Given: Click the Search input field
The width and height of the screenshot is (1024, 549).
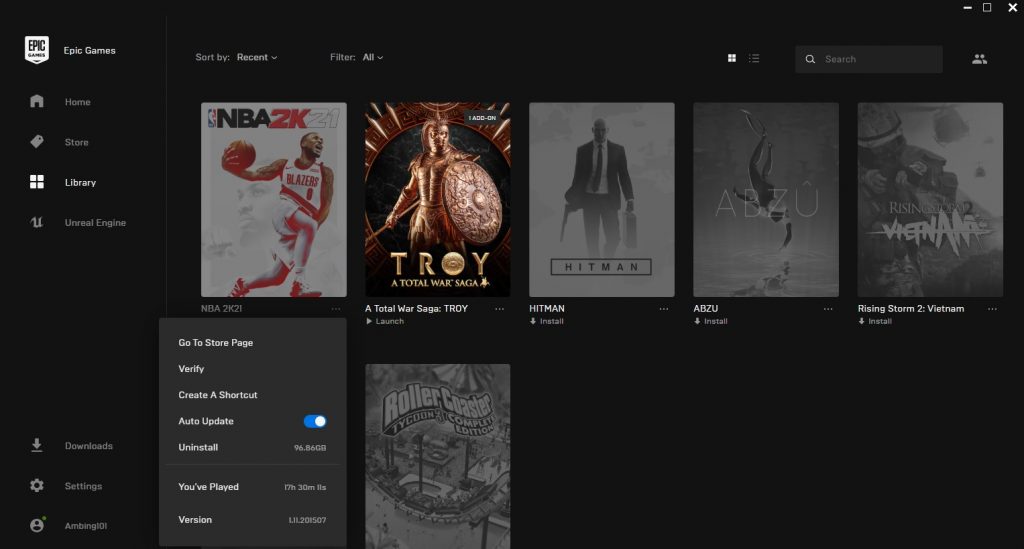Looking at the screenshot, I should click(x=869, y=59).
